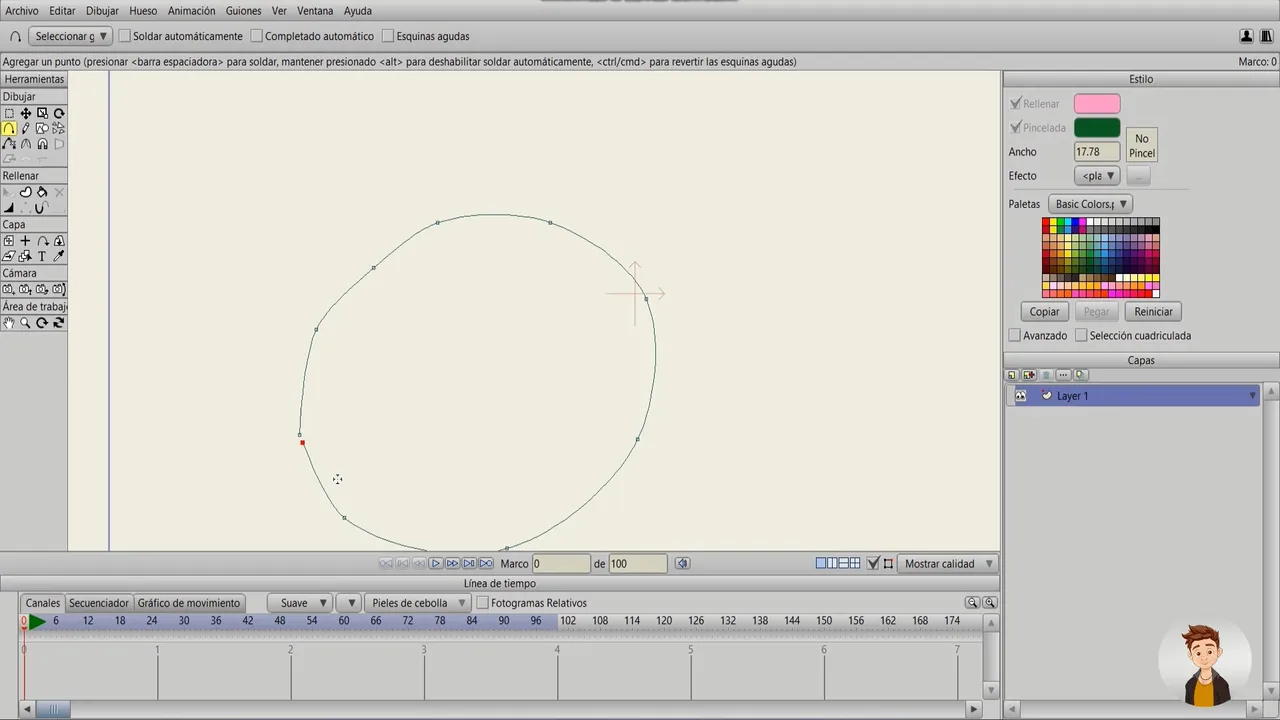Choose the Draw Shape tool
1280x720 pixels.
pyautogui.click(x=42, y=129)
